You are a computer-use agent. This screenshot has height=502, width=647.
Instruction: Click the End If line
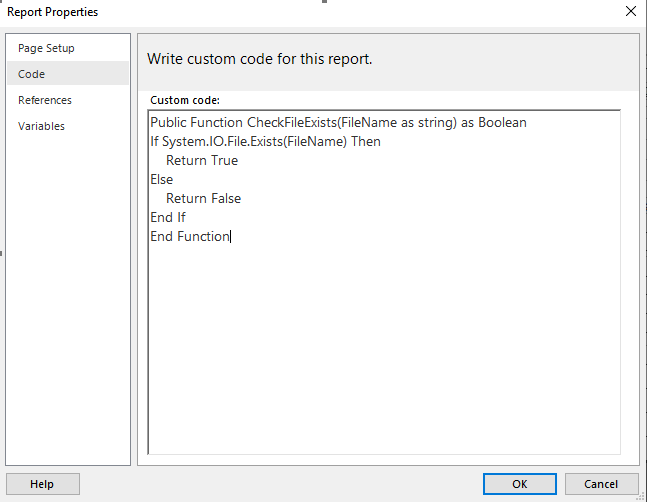[168, 217]
